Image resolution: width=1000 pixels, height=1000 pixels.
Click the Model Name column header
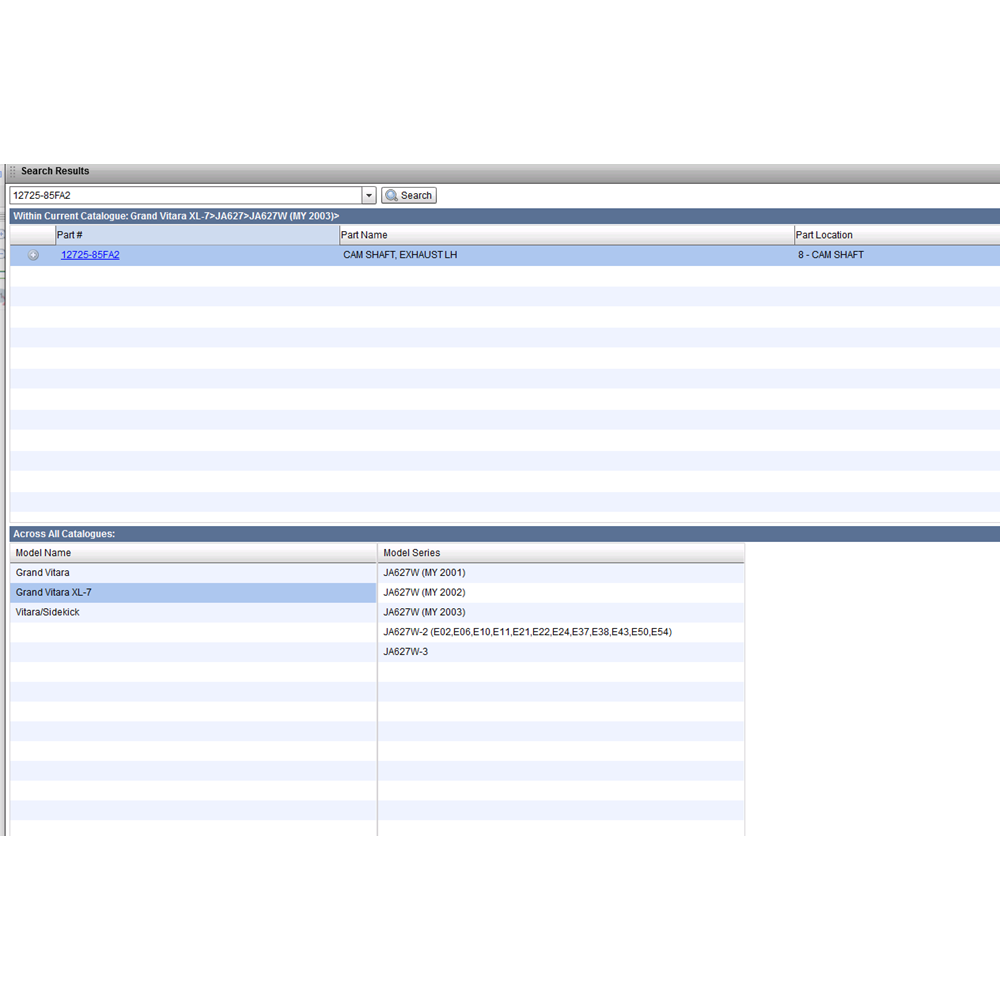[x=193, y=553]
